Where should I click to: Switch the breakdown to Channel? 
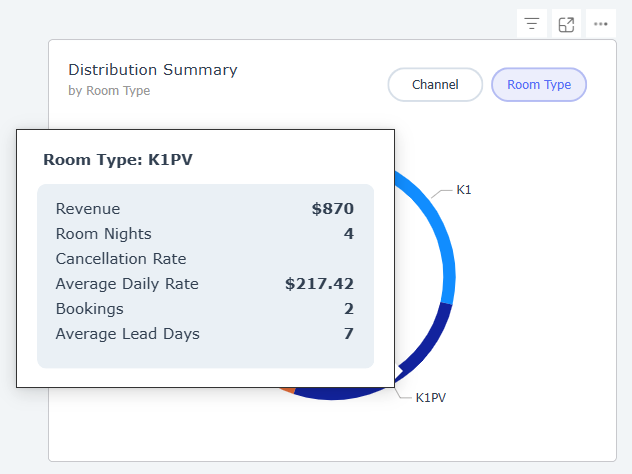pos(435,85)
